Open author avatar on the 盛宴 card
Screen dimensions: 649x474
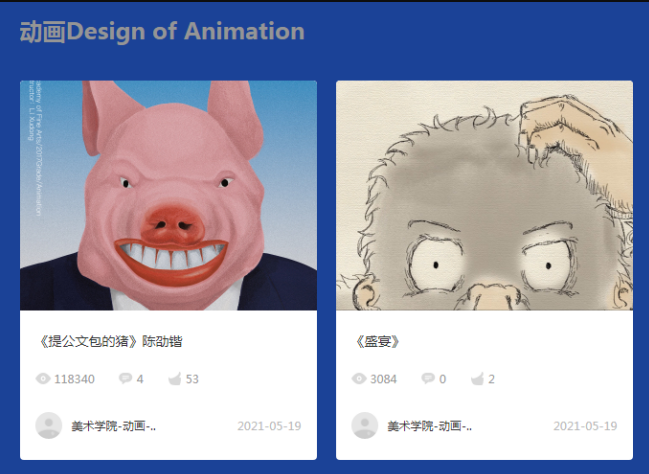pyautogui.click(x=365, y=426)
